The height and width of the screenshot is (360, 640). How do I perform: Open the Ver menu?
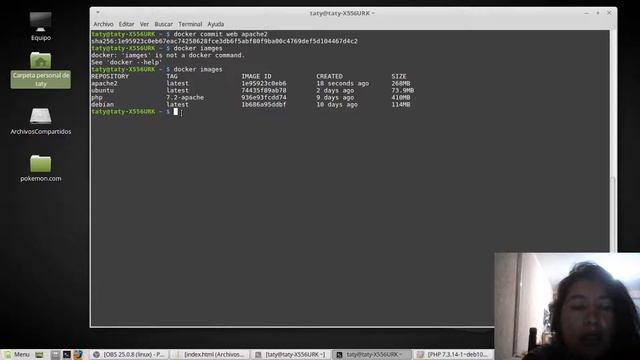[144, 24]
